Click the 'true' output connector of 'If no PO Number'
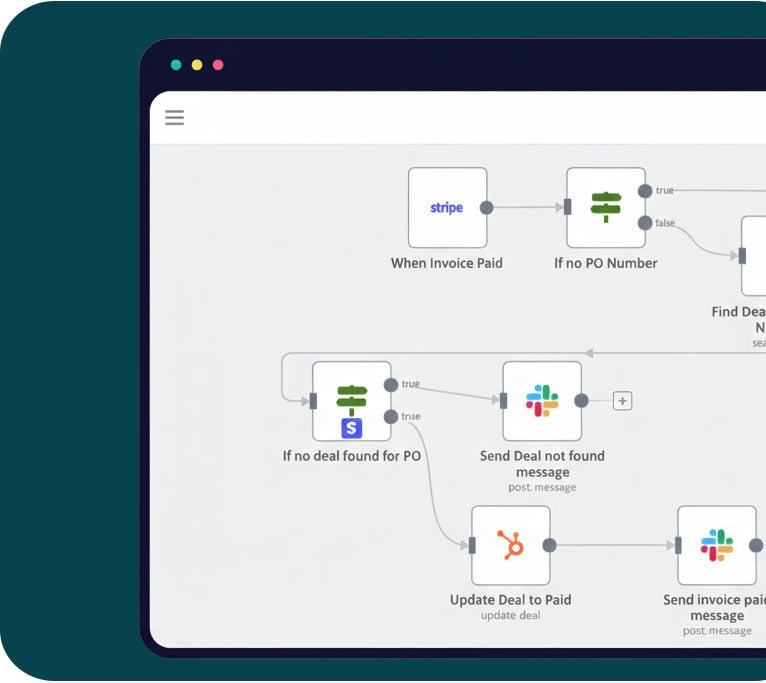 point(645,191)
